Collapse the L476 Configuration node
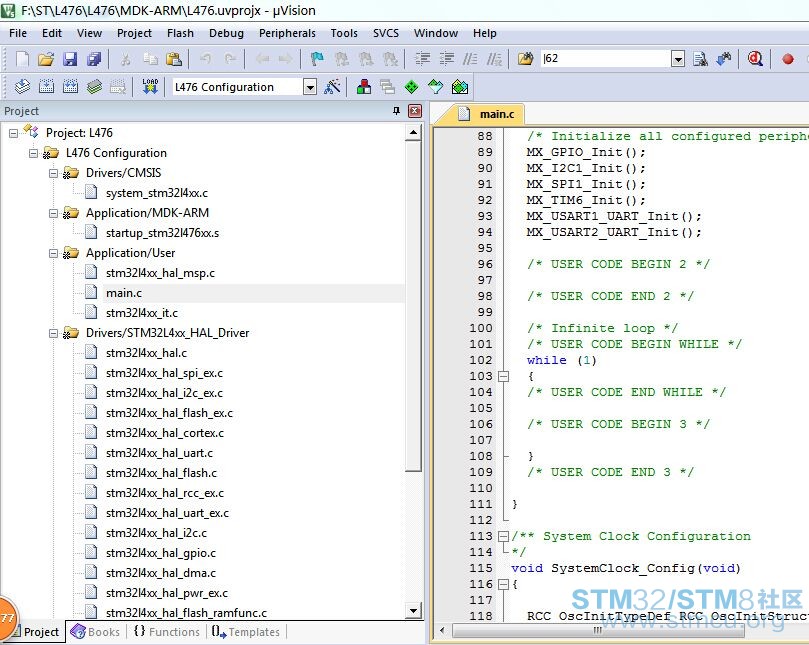This screenshot has height=645, width=809. pyautogui.click(x=34, y=153)
